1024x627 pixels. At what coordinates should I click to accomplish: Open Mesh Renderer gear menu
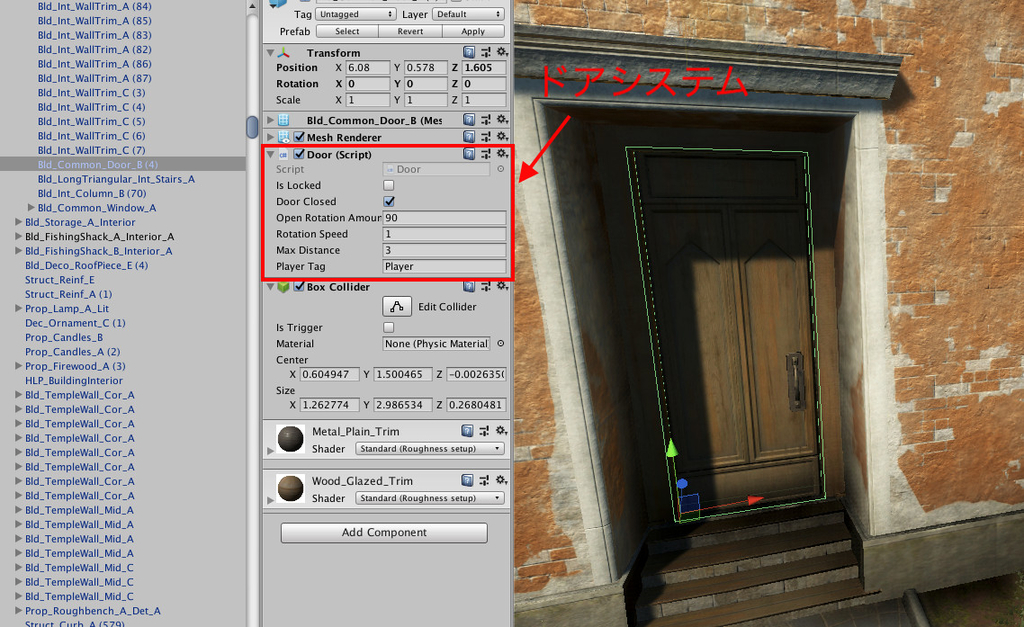(x=502, y=137)
